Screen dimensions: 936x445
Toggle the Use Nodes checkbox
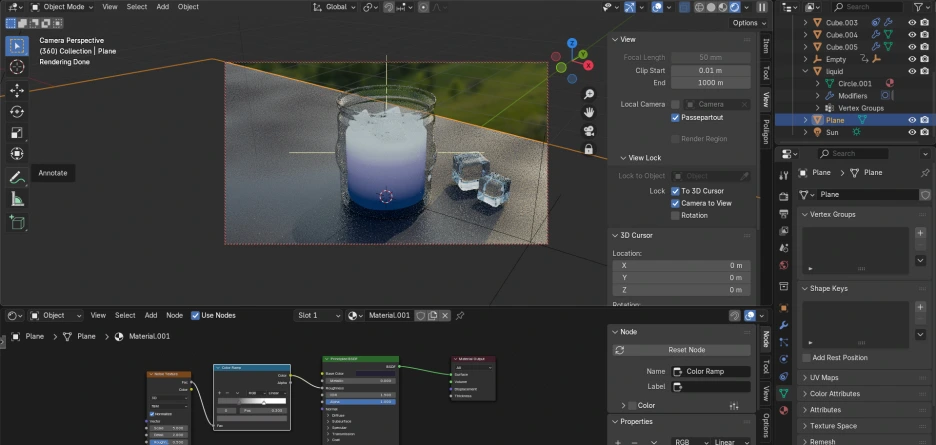[x=195, y=315]
